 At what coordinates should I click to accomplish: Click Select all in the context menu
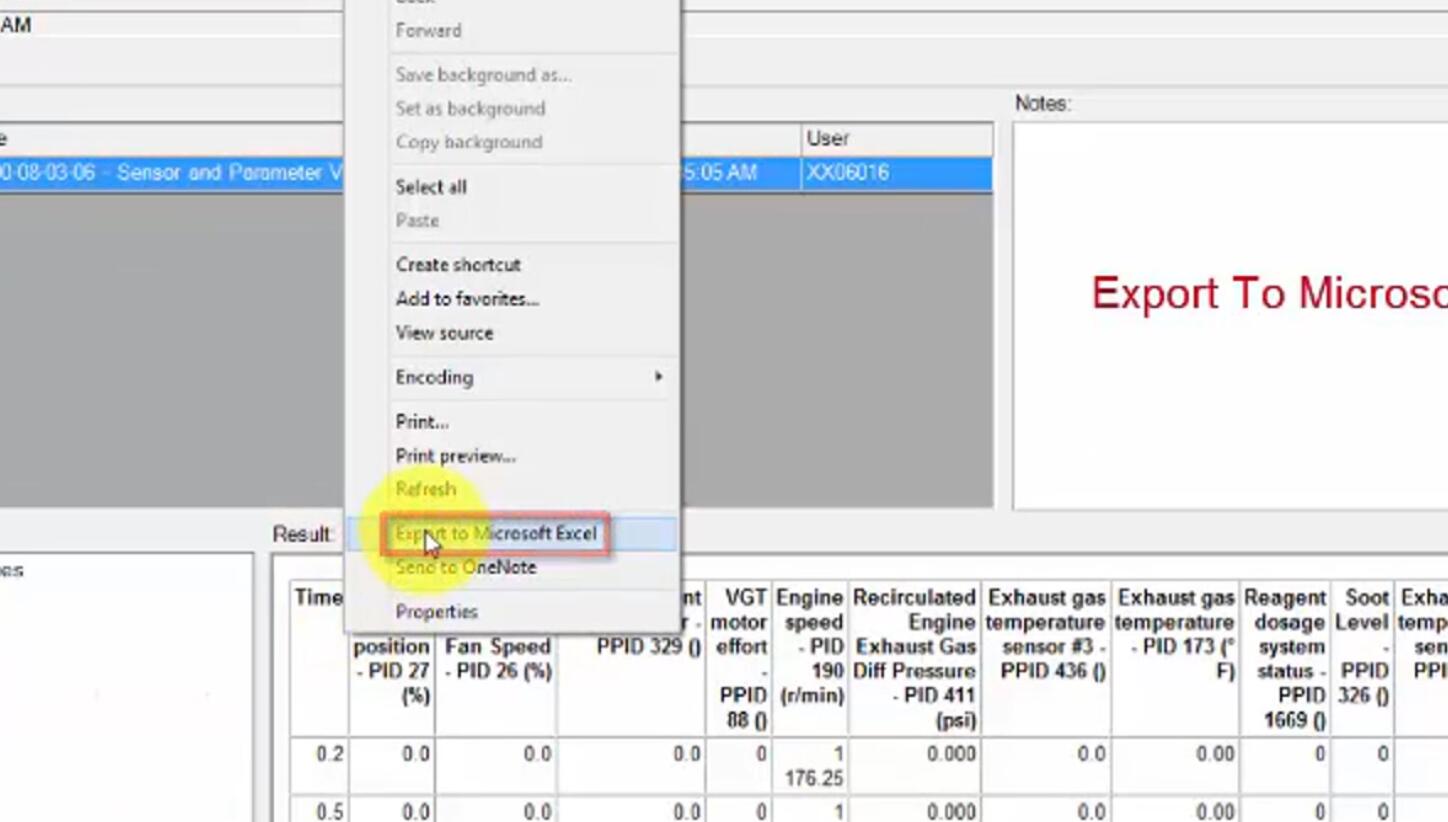(431, 187)
